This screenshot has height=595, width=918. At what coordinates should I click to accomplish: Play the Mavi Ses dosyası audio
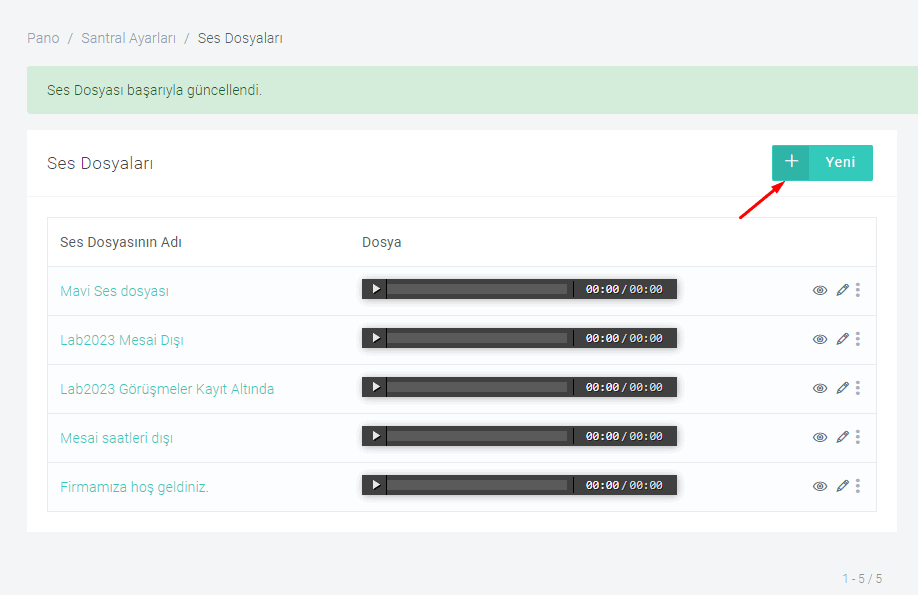coord(375,289)
